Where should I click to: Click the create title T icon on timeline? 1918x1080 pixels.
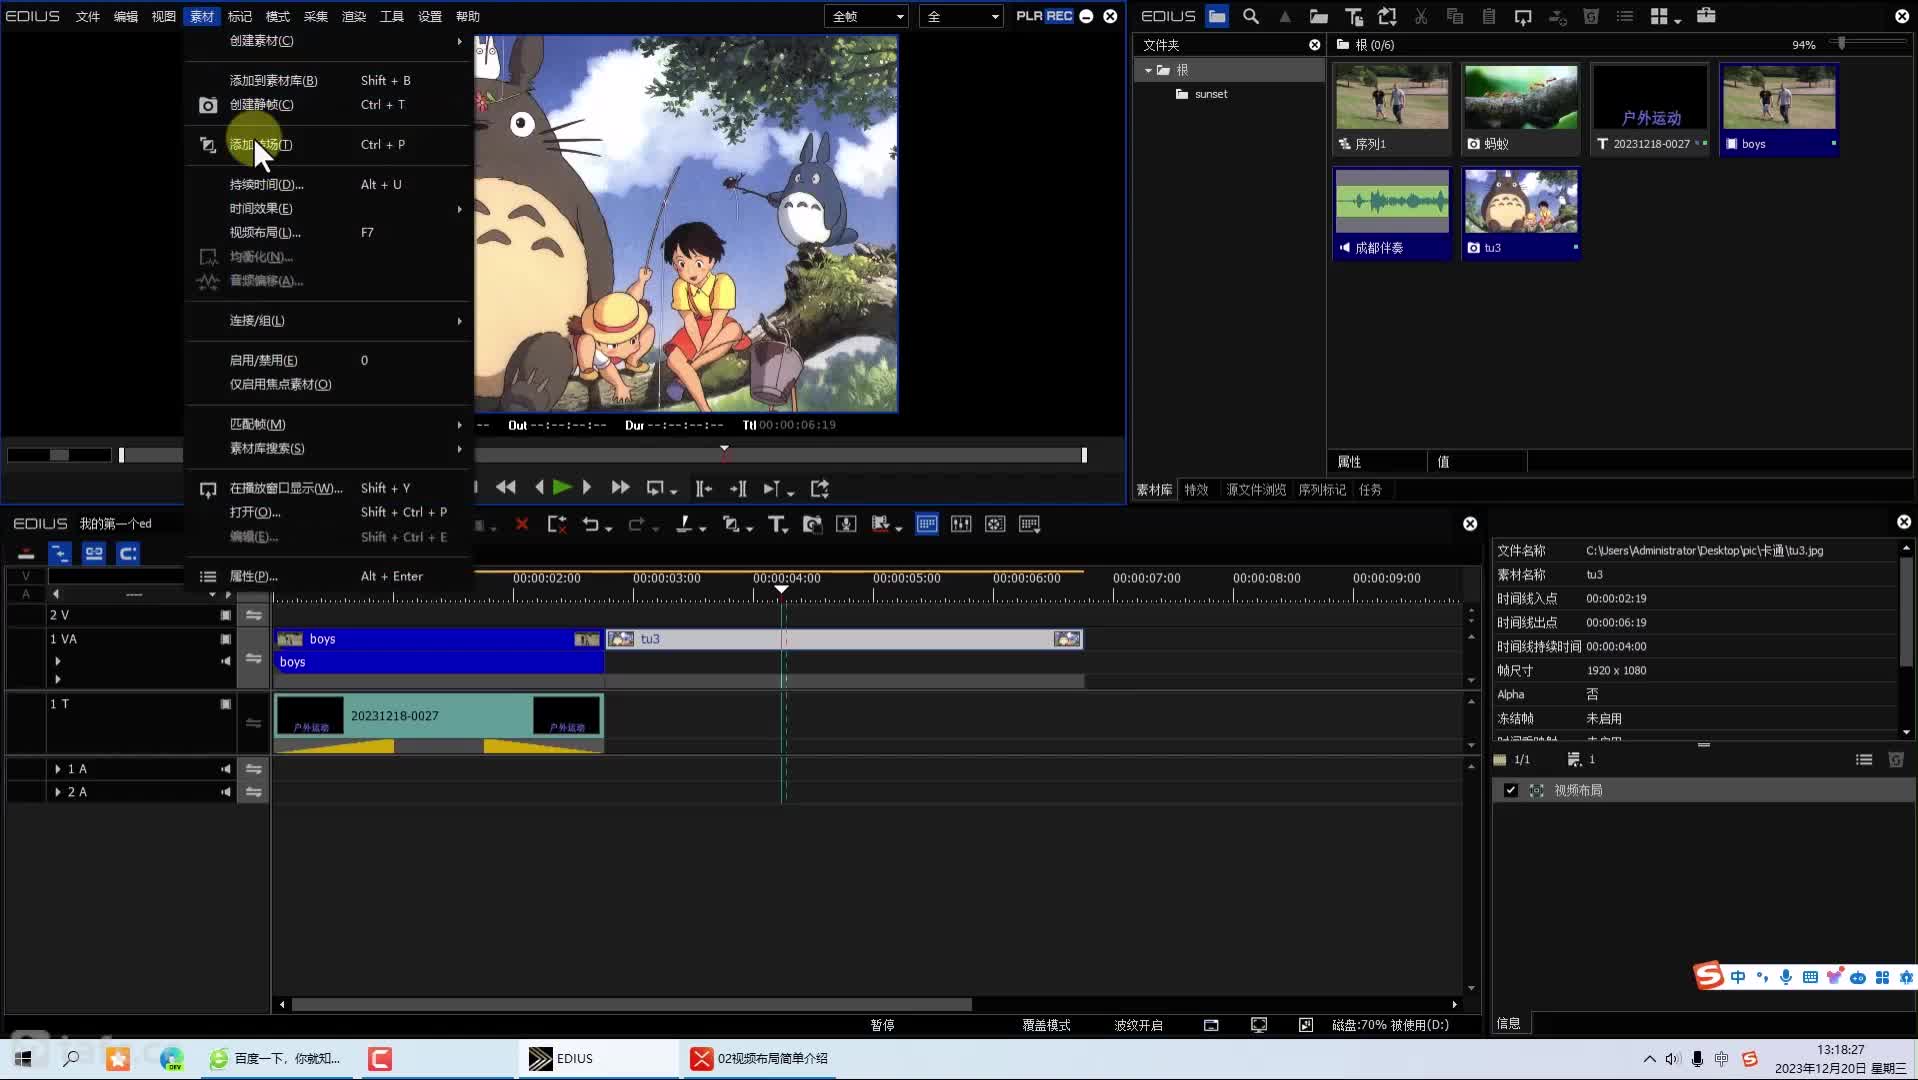[x=776, y=524]
